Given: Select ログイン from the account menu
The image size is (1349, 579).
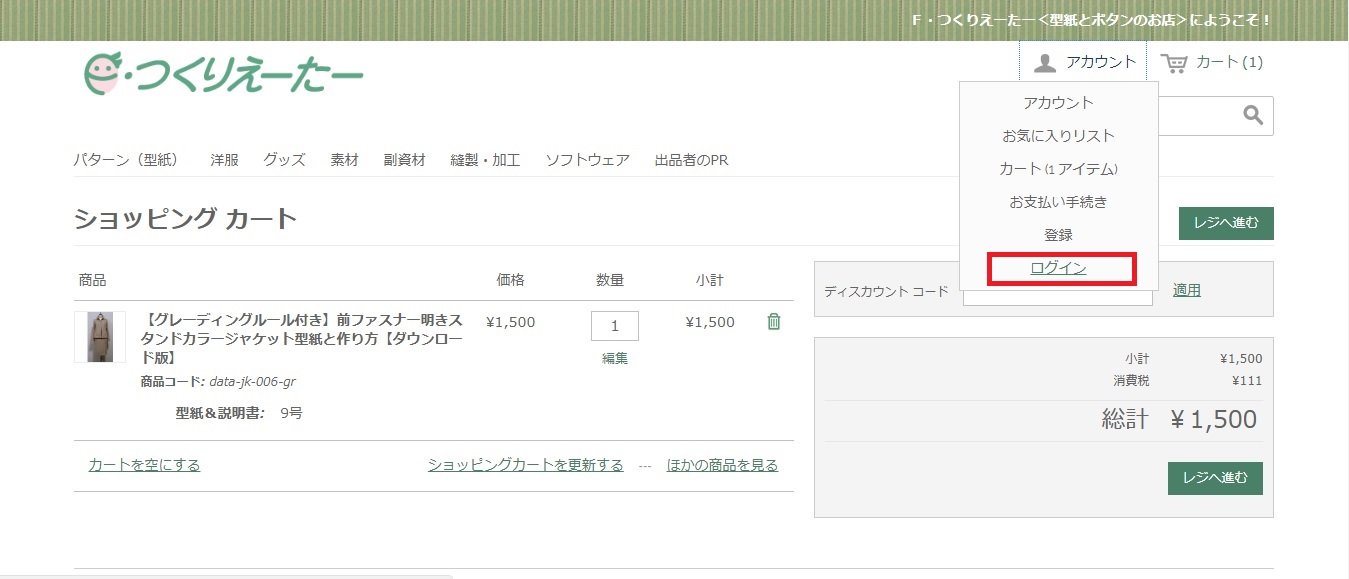Looking at the screenshot, I should [x=1059, y=268].
